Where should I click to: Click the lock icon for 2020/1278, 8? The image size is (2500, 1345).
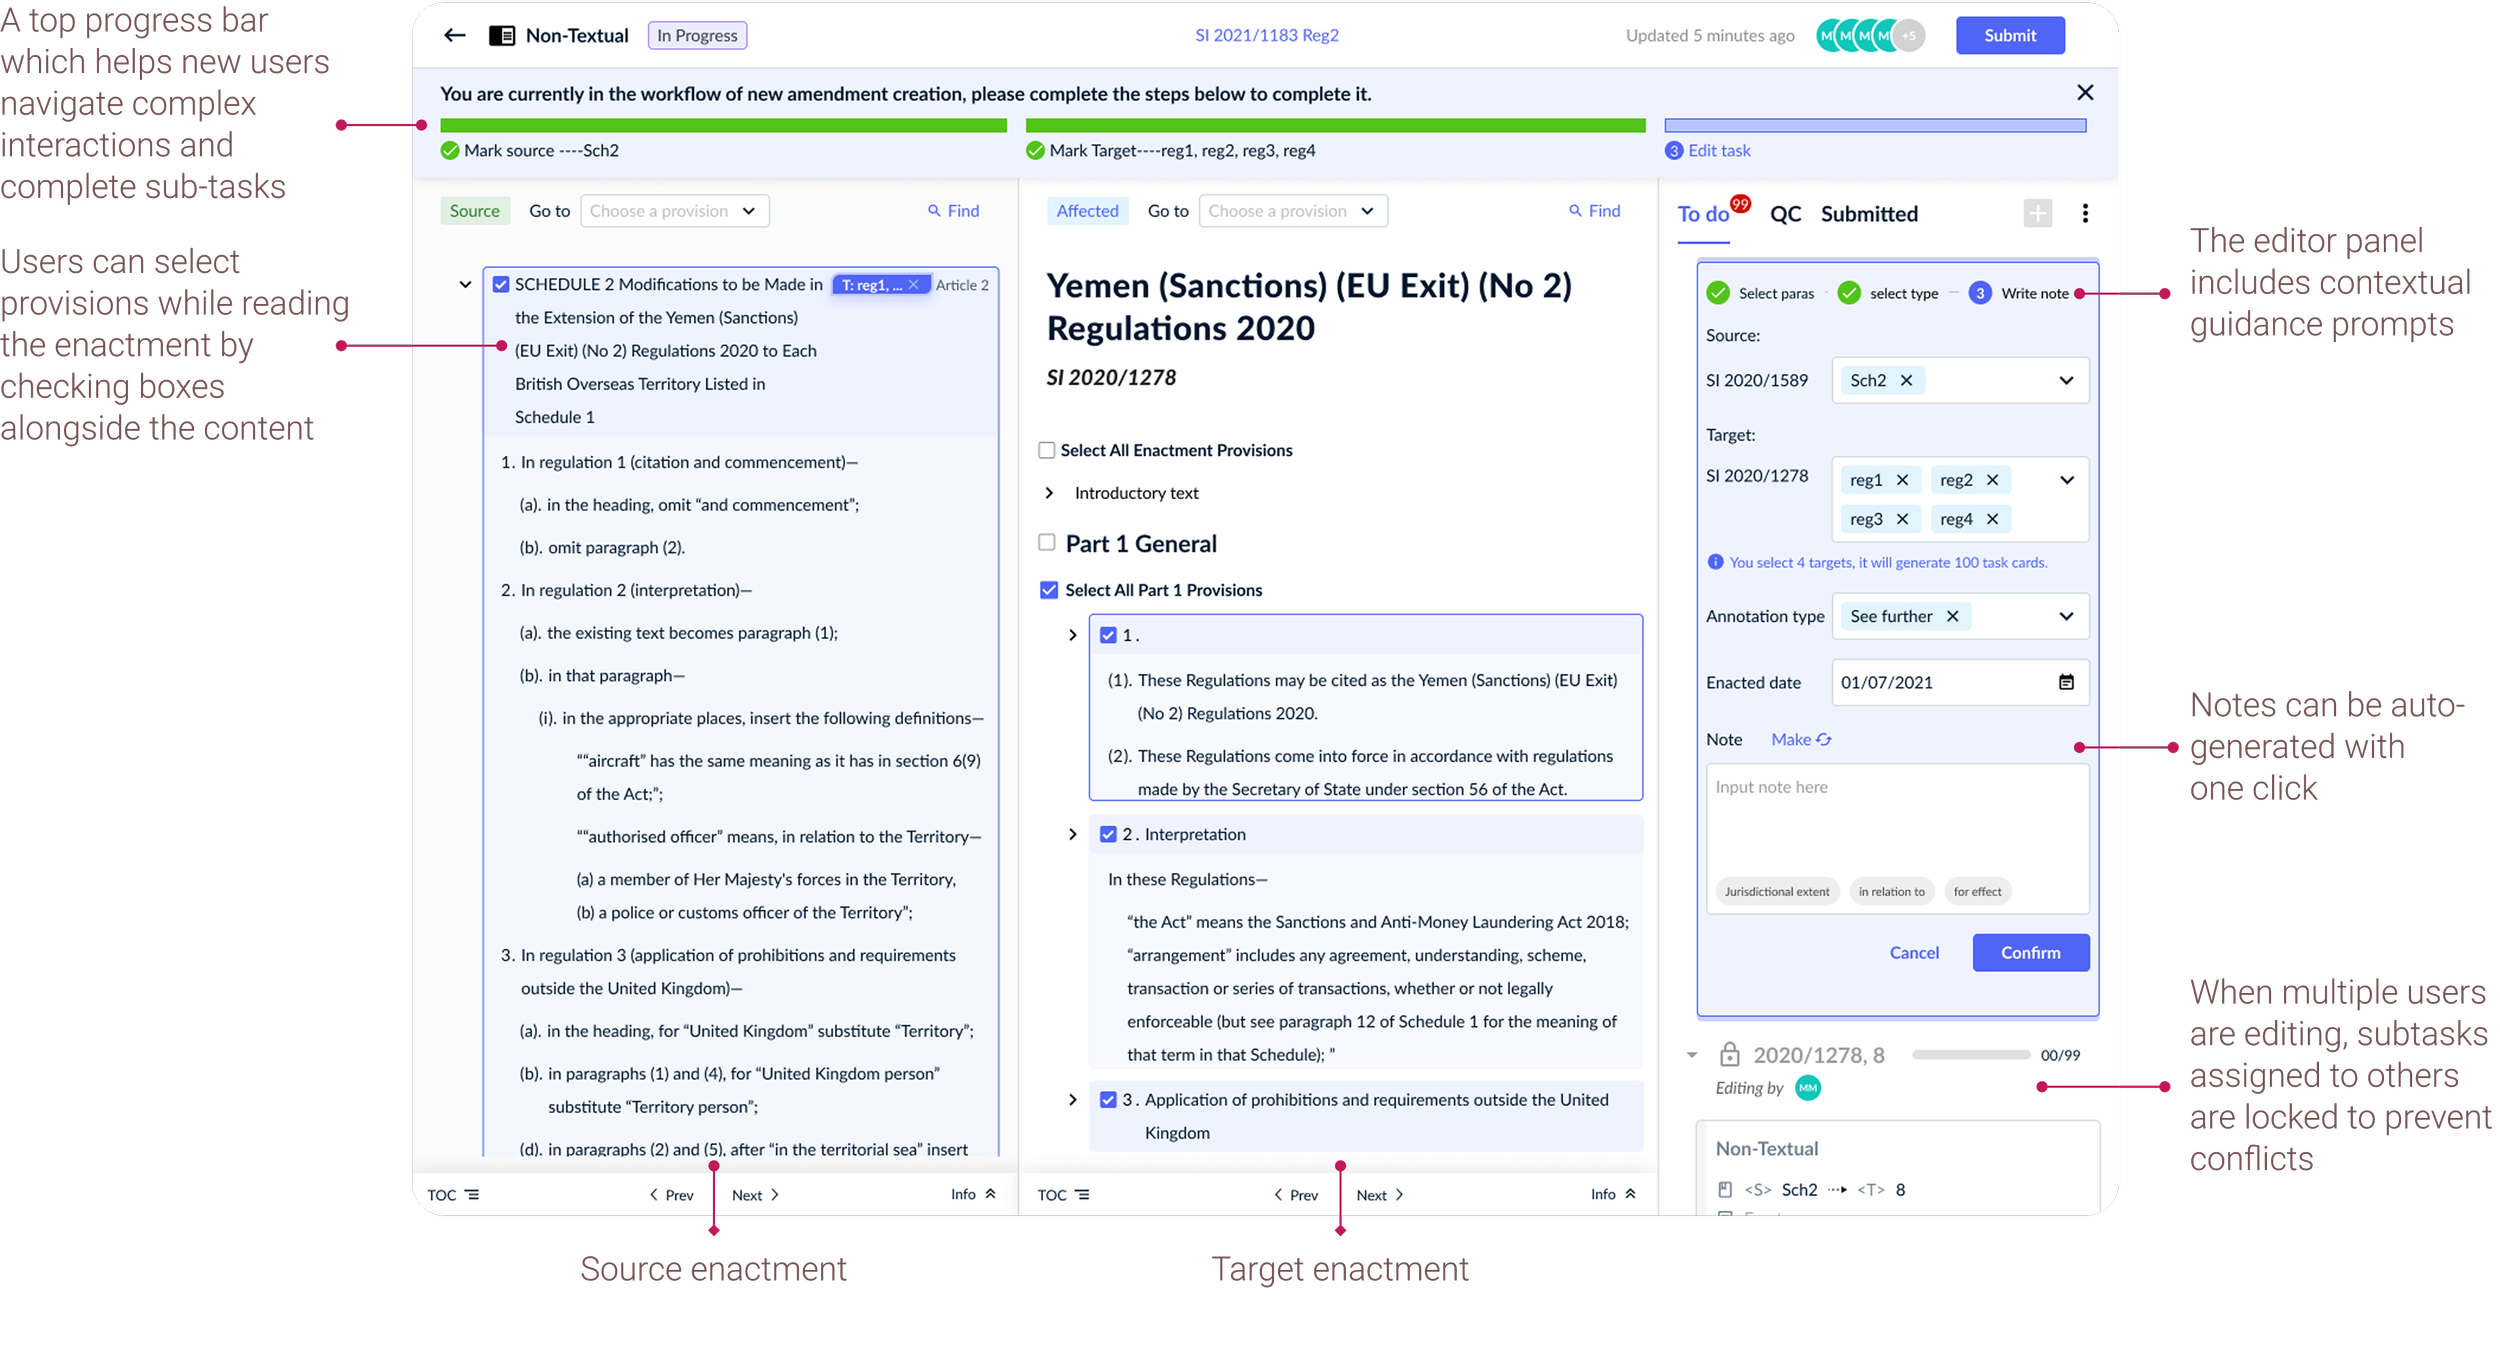coord(1729,1055)
